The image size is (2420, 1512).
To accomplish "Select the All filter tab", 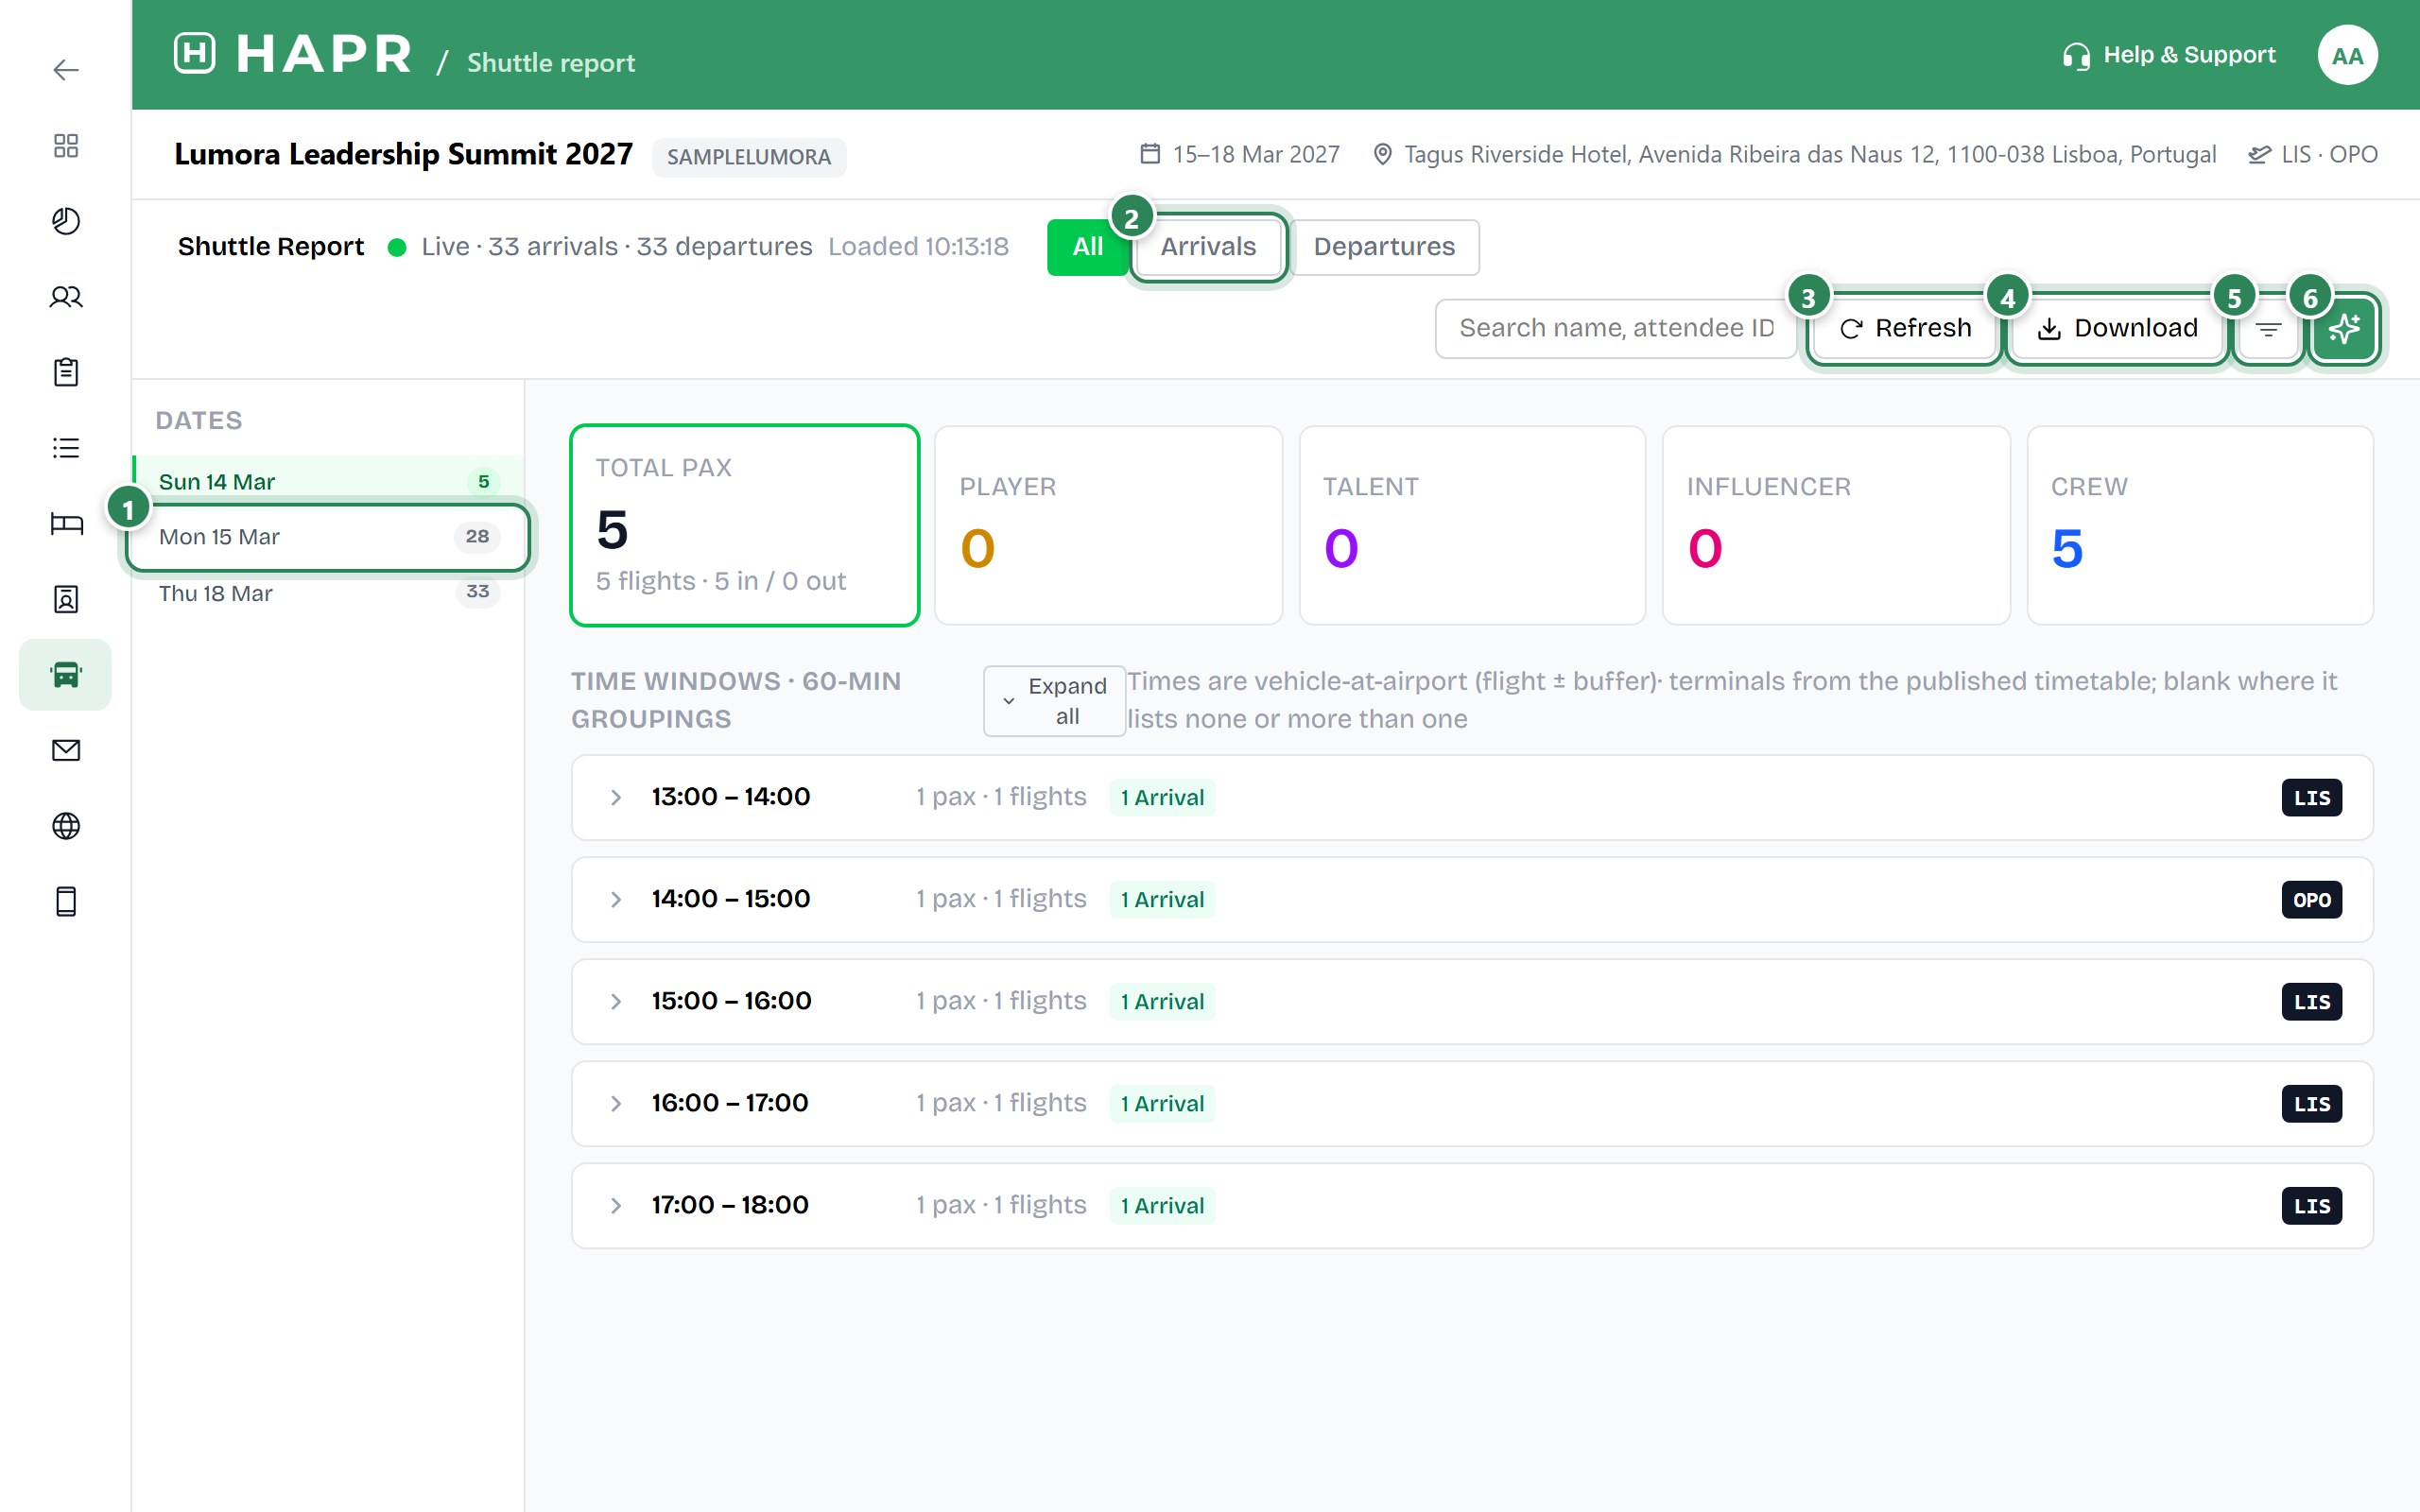I will 1087,247.
